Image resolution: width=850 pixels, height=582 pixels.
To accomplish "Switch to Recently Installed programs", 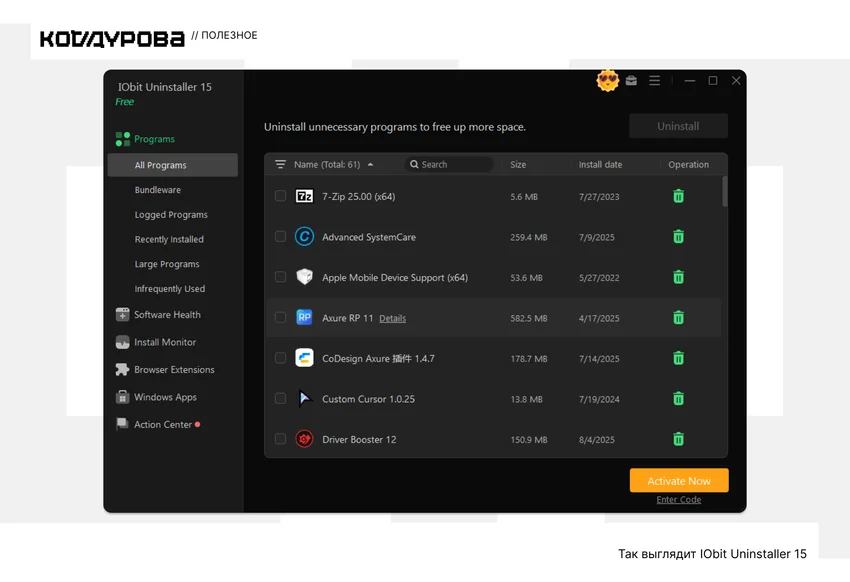I will [x=169, y=239].
